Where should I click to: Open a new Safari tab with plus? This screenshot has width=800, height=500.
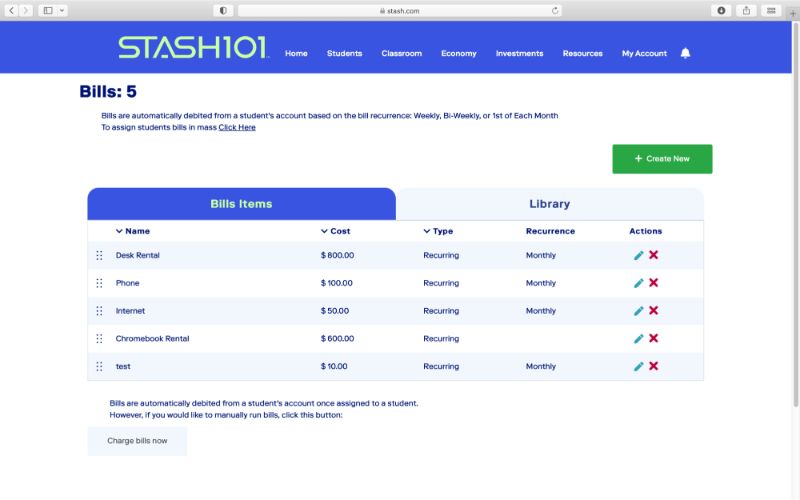[x=793, y=14]
